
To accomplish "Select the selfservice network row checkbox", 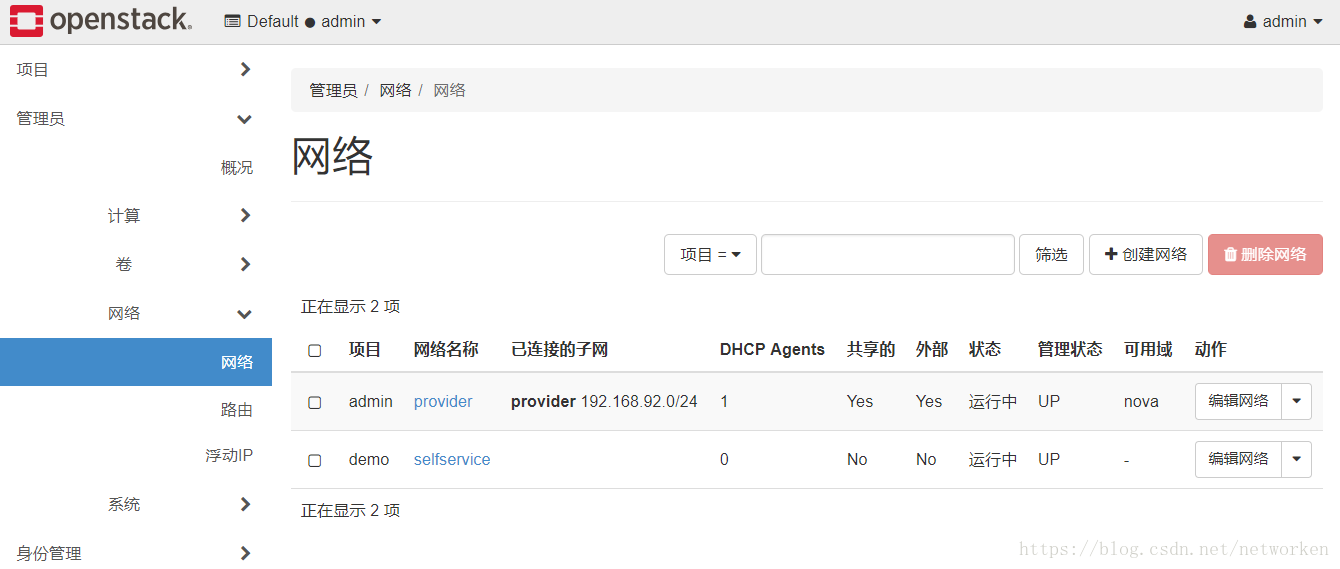I will click(x=315, y=460).
